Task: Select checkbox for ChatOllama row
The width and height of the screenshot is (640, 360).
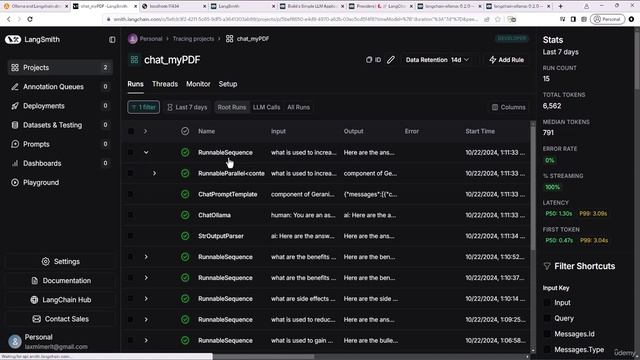Action: (x=131, y=215)
